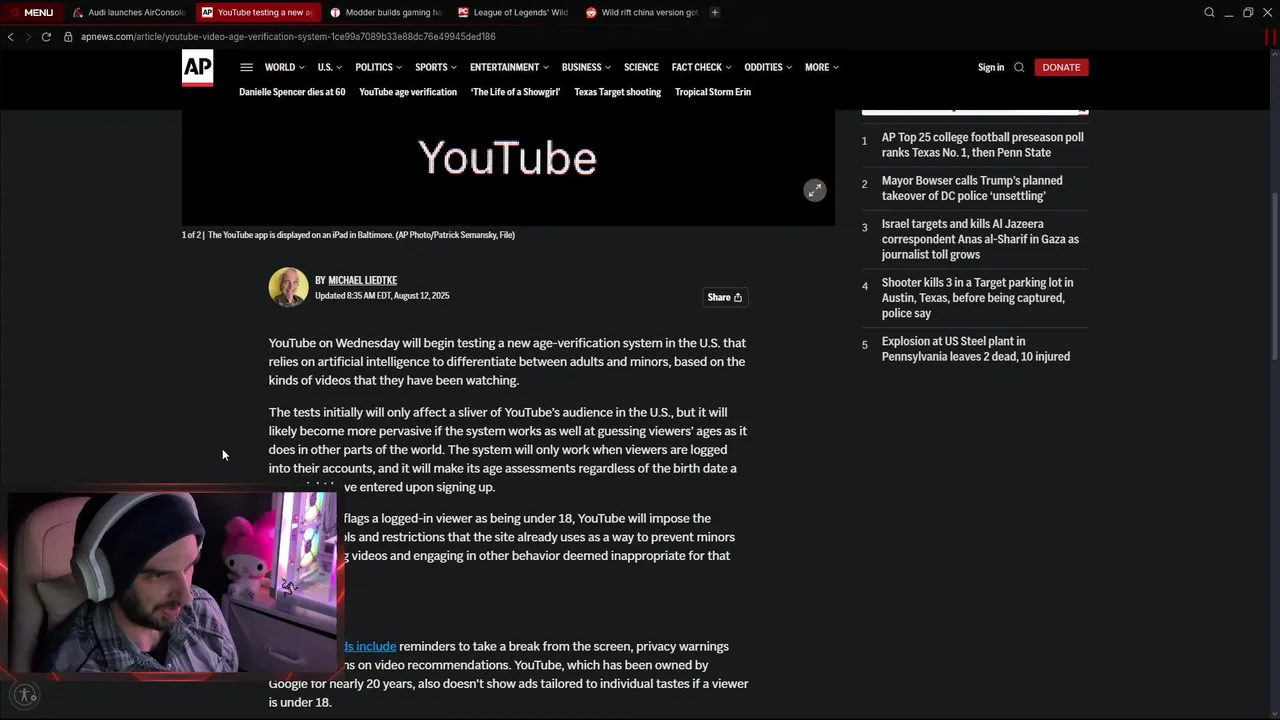Image resolution: width=1280 pixels, height=720 pixels.
Task: Click the Share button
Action: tap(725, 297)
